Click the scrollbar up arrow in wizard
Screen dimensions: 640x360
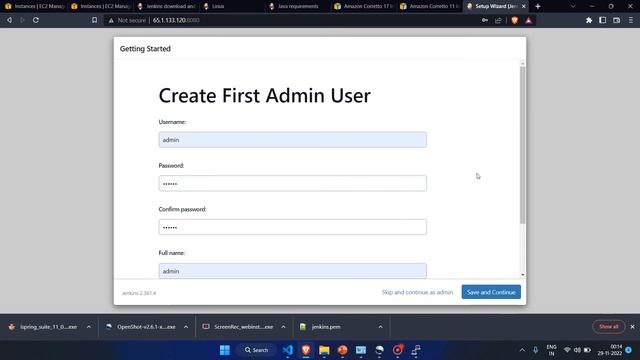522,63
